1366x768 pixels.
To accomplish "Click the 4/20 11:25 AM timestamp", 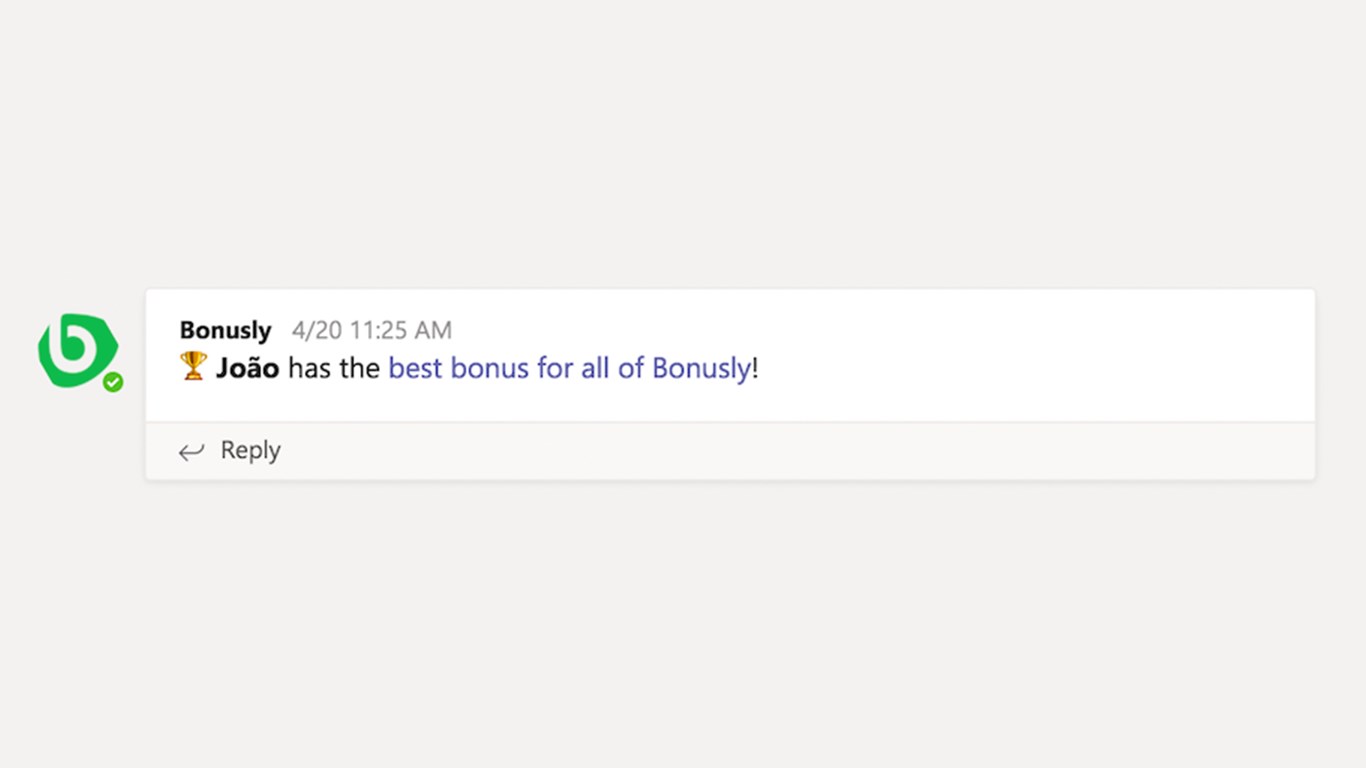I will pyautogui.click(x=371, y=330).
